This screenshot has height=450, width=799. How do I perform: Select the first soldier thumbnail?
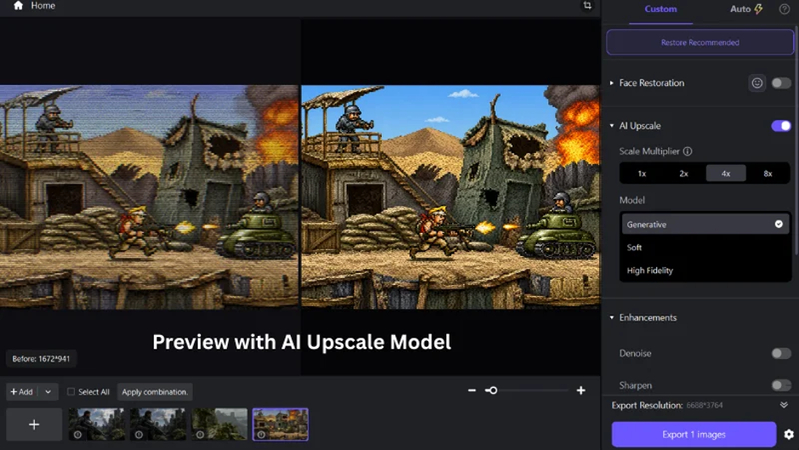[x=97, y=424]
